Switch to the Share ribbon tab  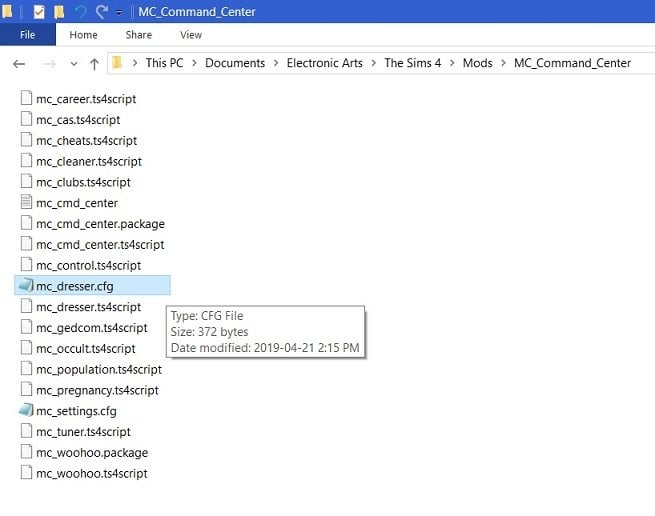(139, 35)
